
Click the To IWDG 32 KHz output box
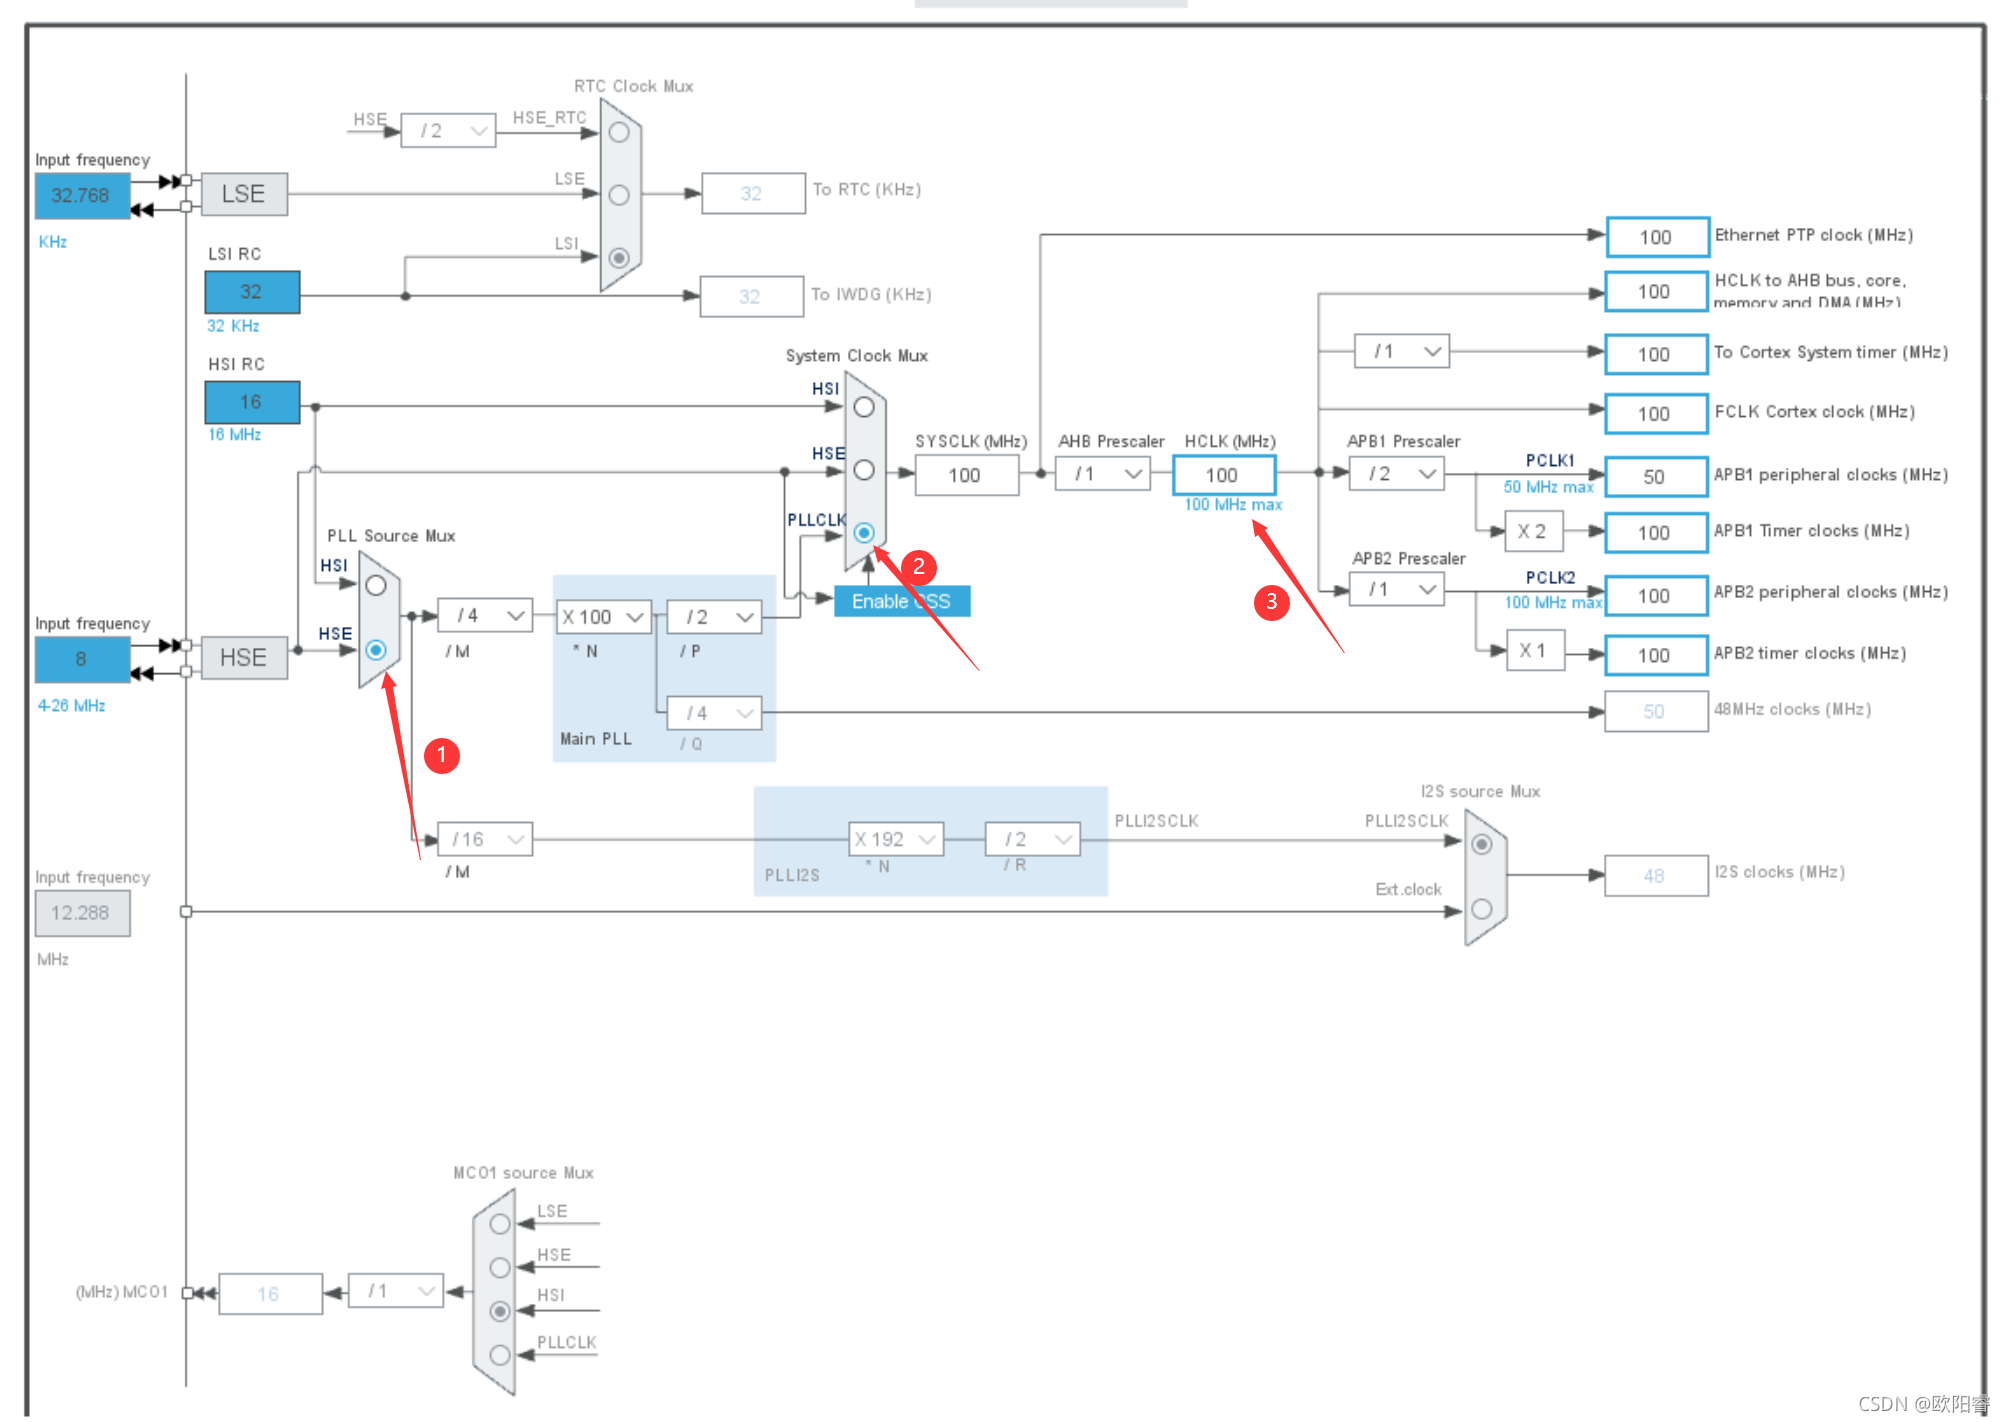coord(751,296)
